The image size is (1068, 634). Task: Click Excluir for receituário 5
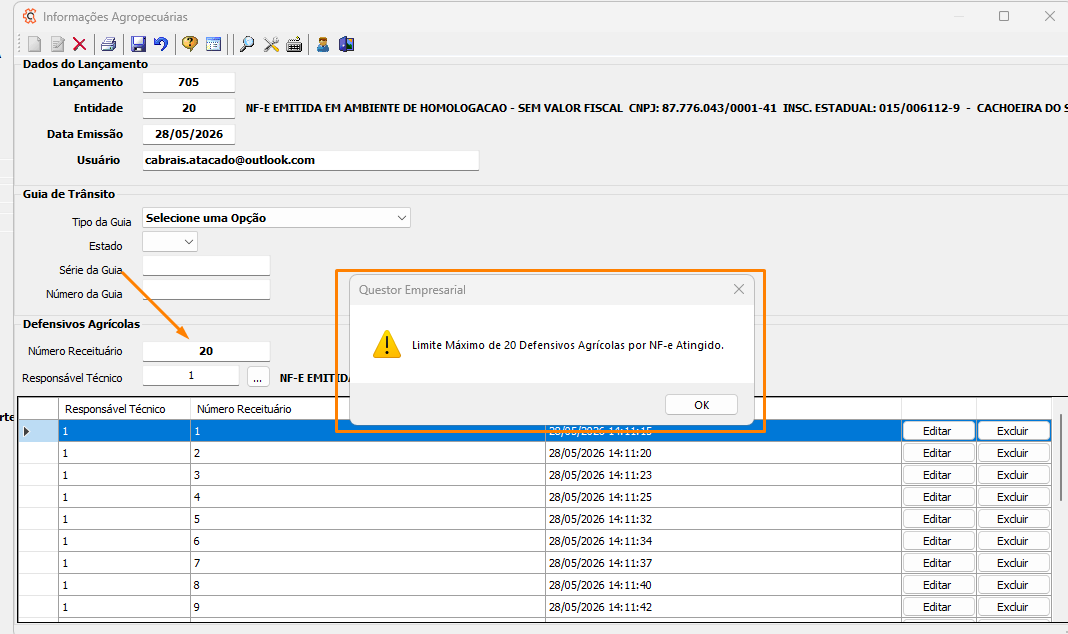coord(1014,519)
